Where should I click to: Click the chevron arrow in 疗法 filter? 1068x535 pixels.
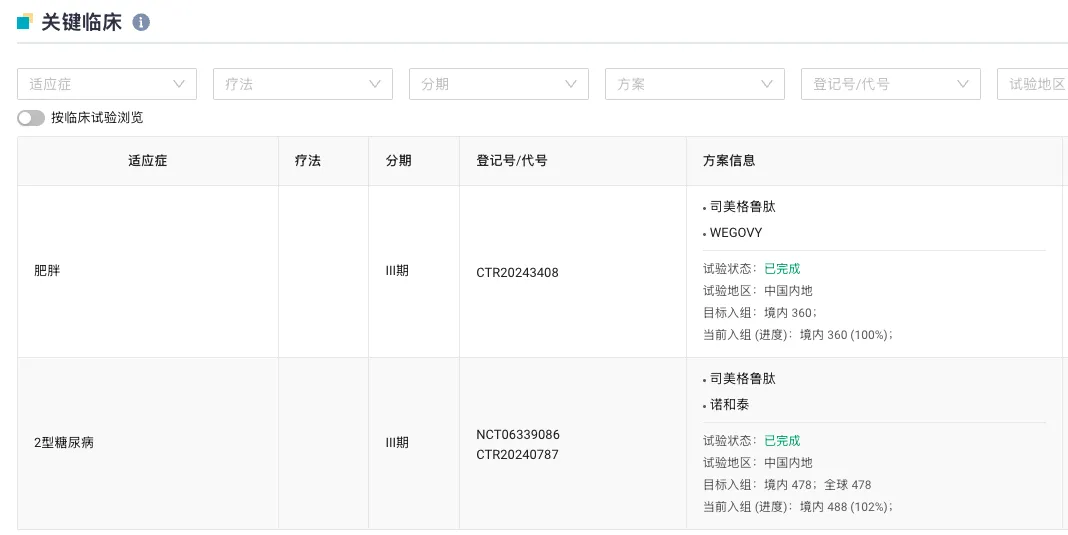tap(375, 84)
